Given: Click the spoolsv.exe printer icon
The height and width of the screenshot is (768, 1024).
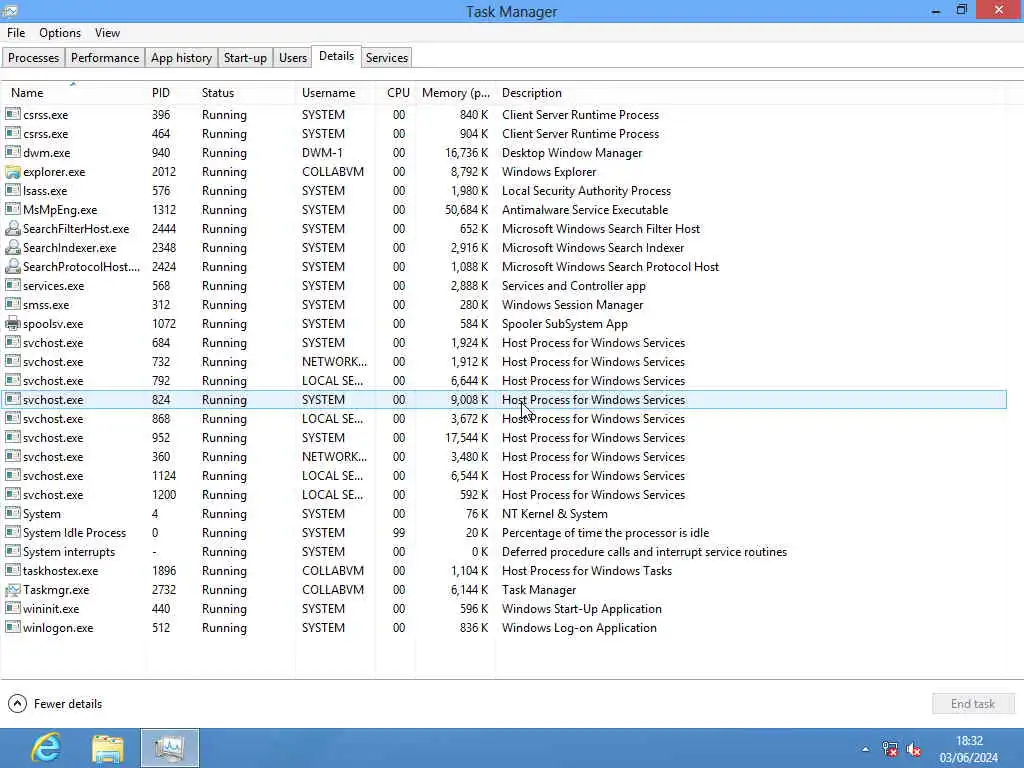Looking at the screenshot, I should pyautogui.click(x=12, y=323).
